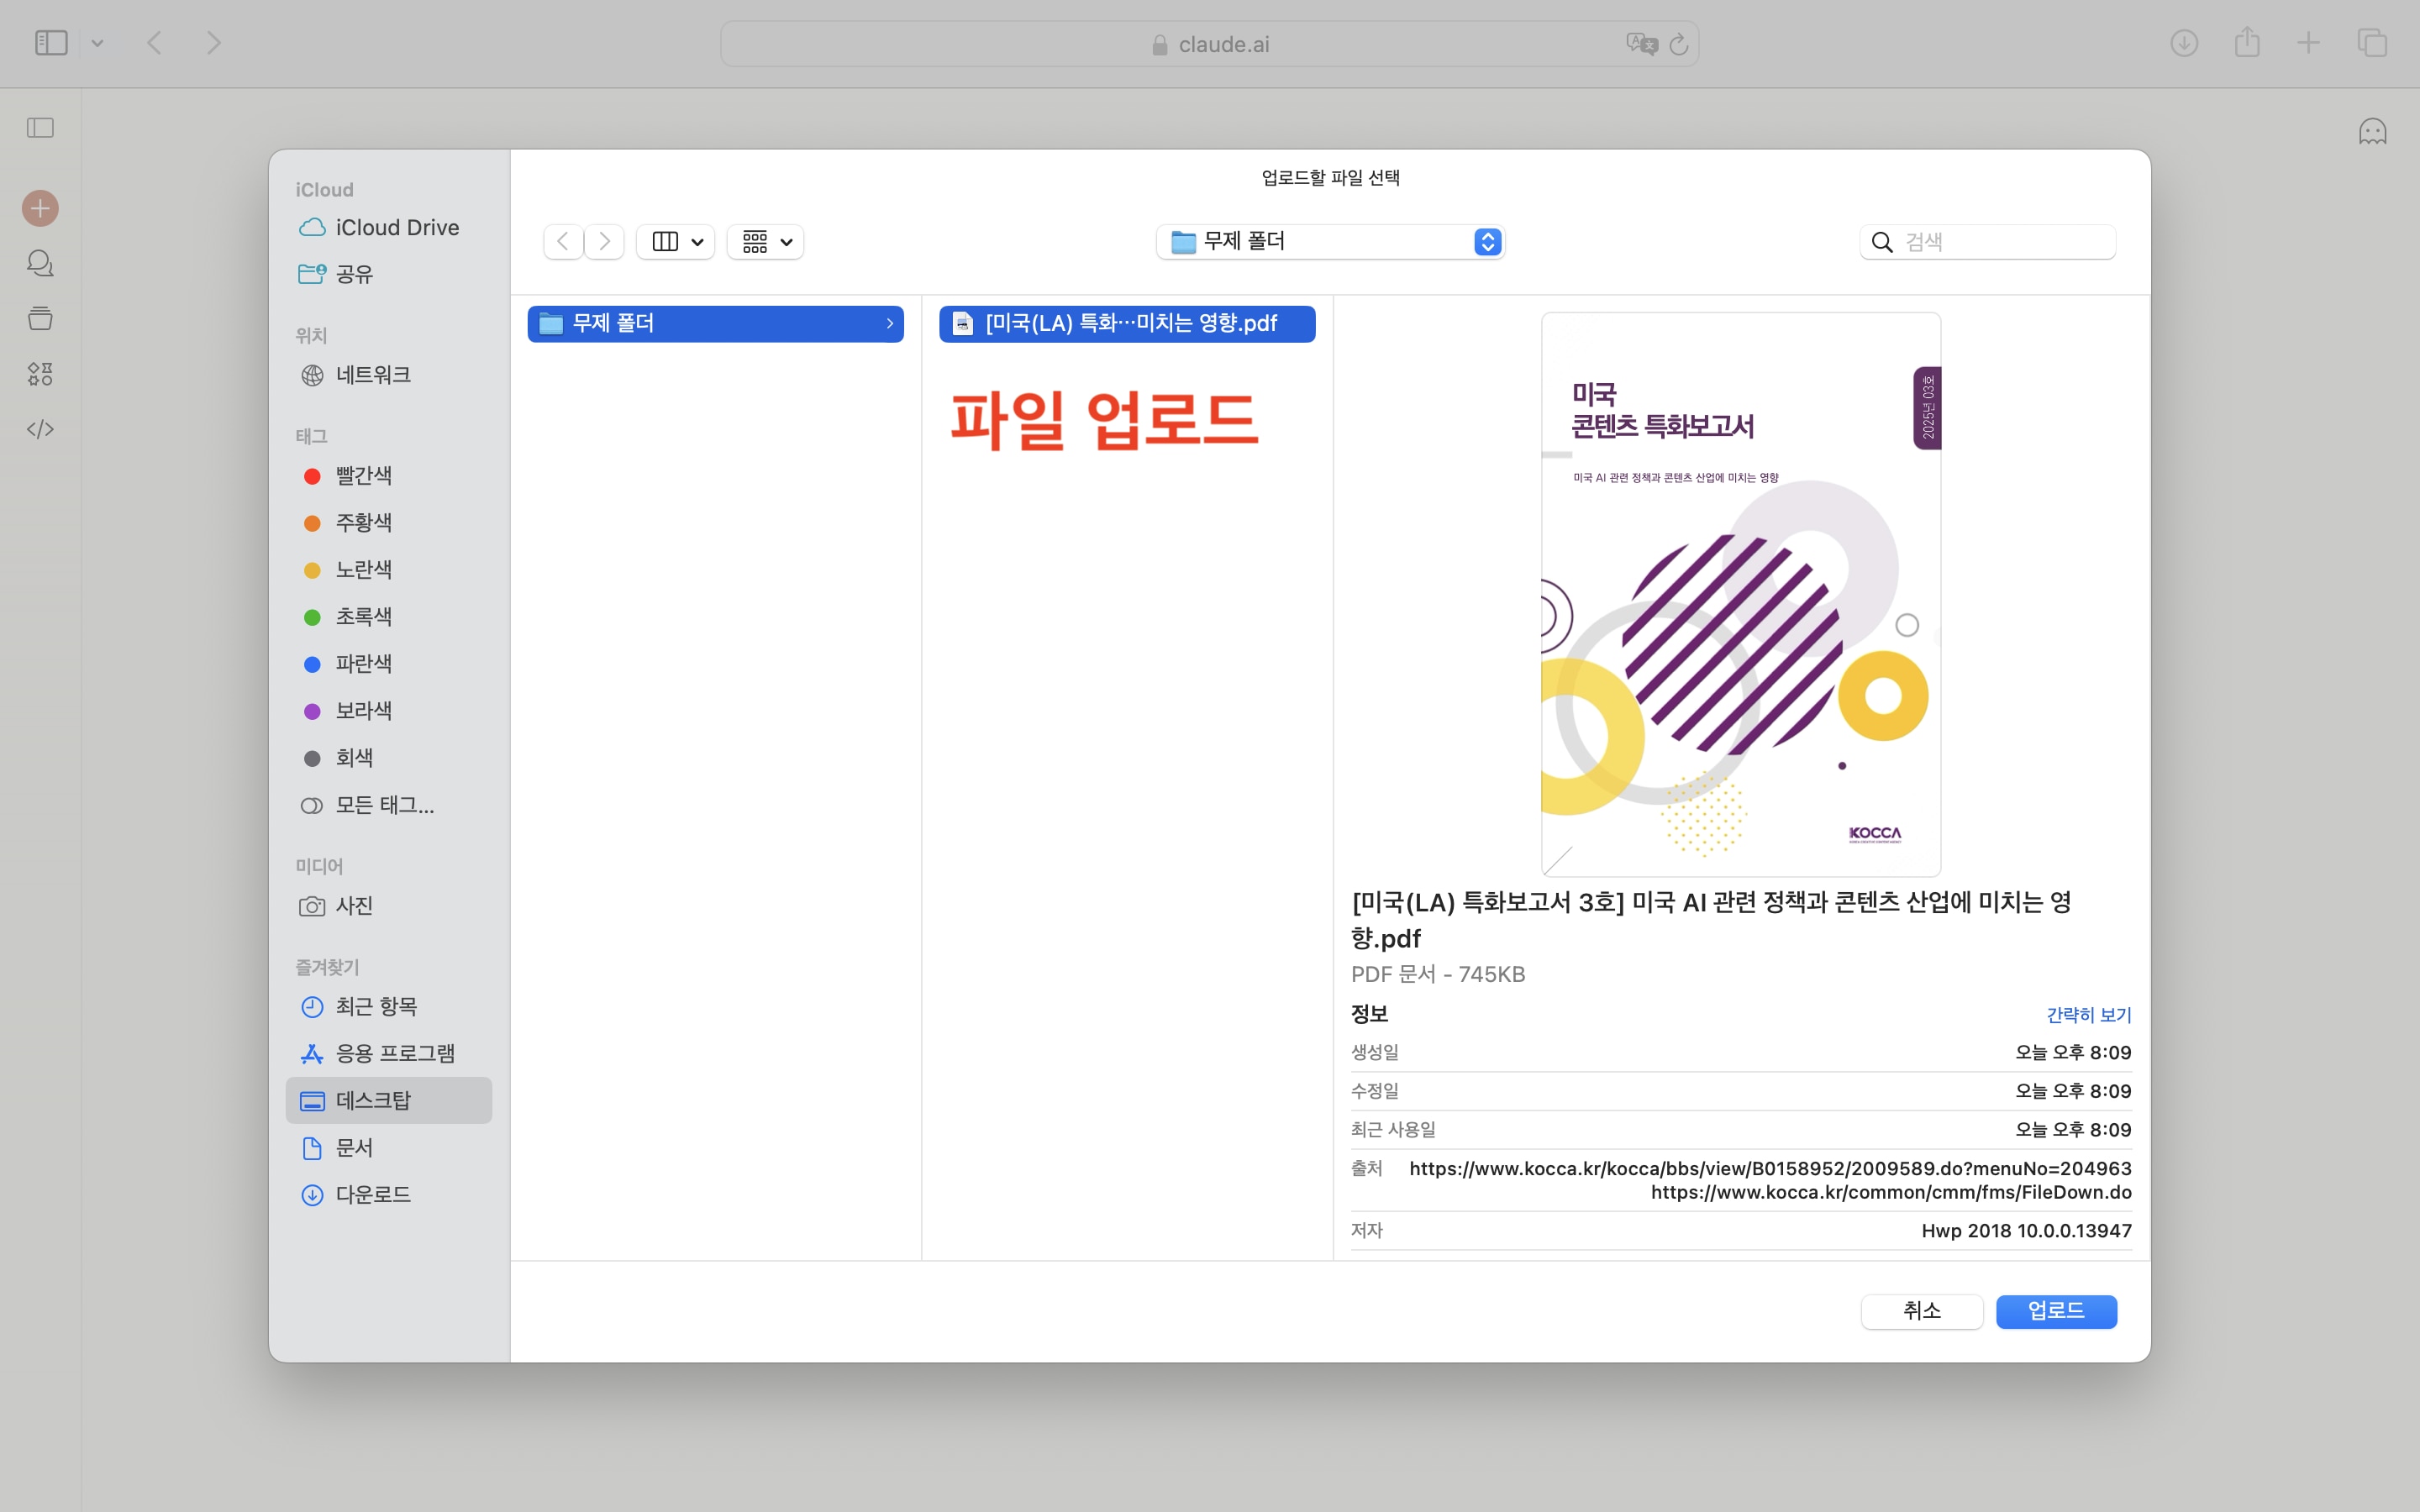
Task: Select 최근 항목 in the sidebar
Action: [x=376, y=1006]
